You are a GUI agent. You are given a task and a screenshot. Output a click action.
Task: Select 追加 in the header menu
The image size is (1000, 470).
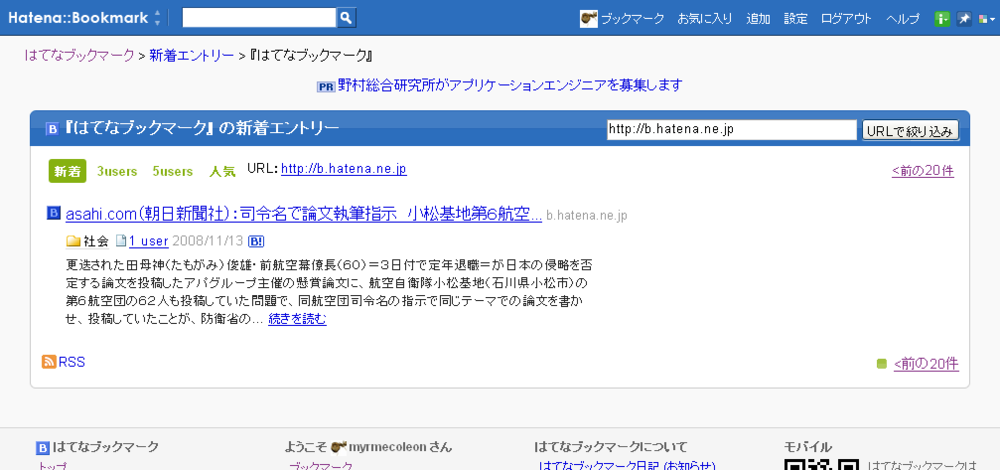click(x=758, y=18)
